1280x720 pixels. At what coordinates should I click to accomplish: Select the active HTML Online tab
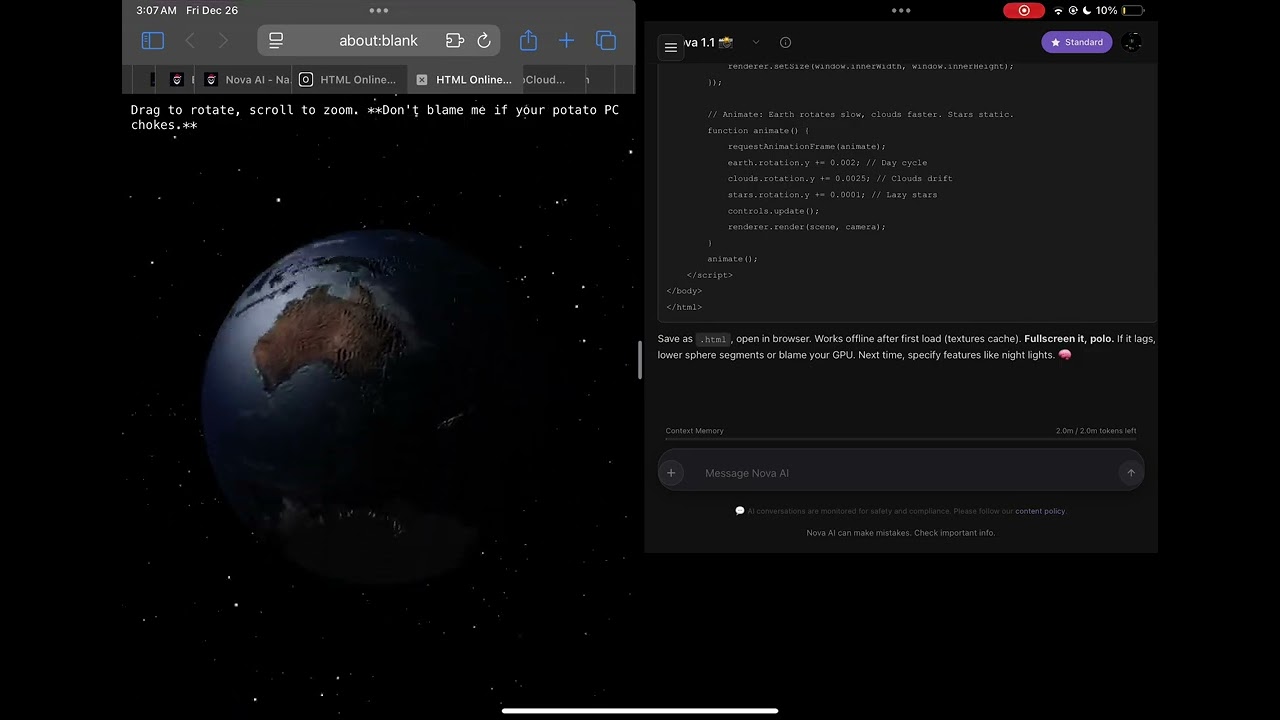pyautogui.click(x=465, y=80)
